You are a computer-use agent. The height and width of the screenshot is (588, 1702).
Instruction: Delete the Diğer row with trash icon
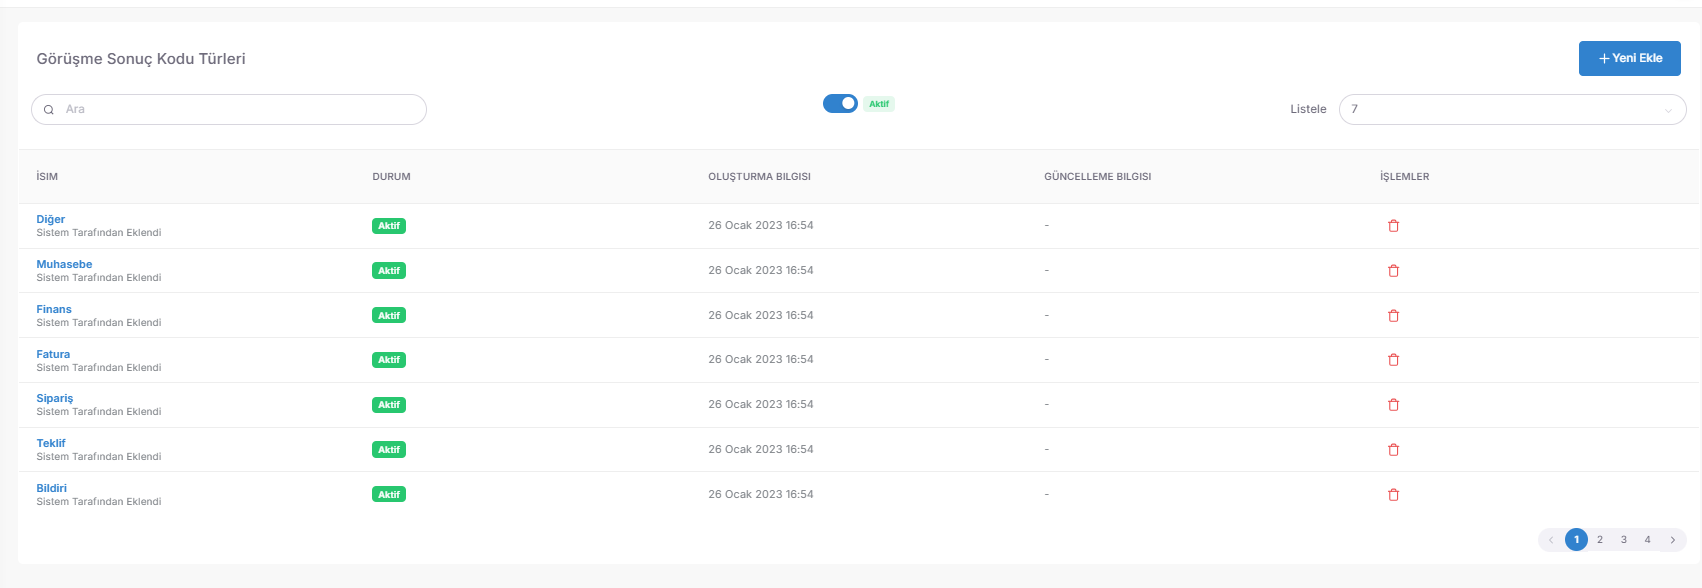click(1393, 226)
